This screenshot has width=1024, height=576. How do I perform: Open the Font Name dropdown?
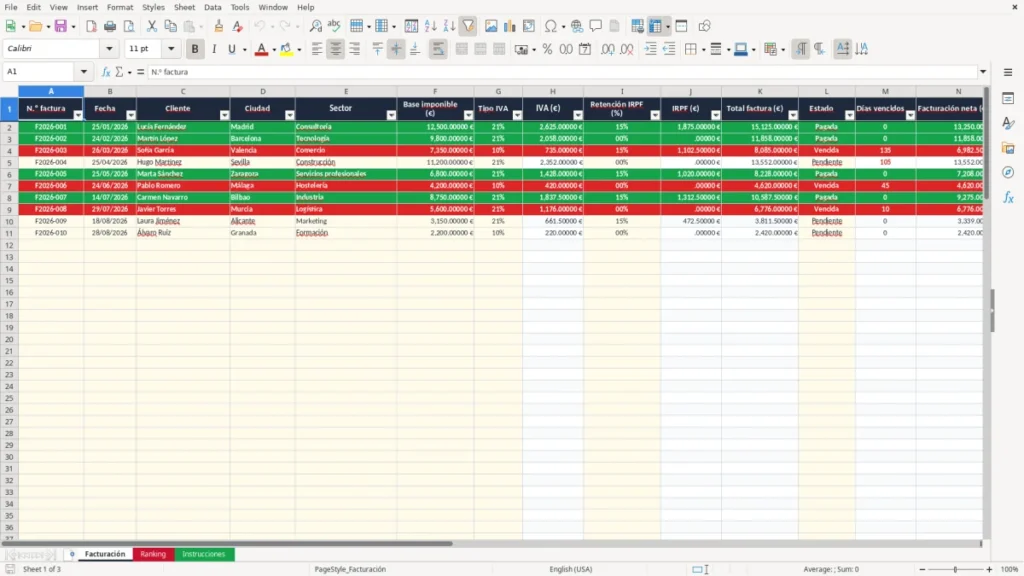click(x=109, y=49)
